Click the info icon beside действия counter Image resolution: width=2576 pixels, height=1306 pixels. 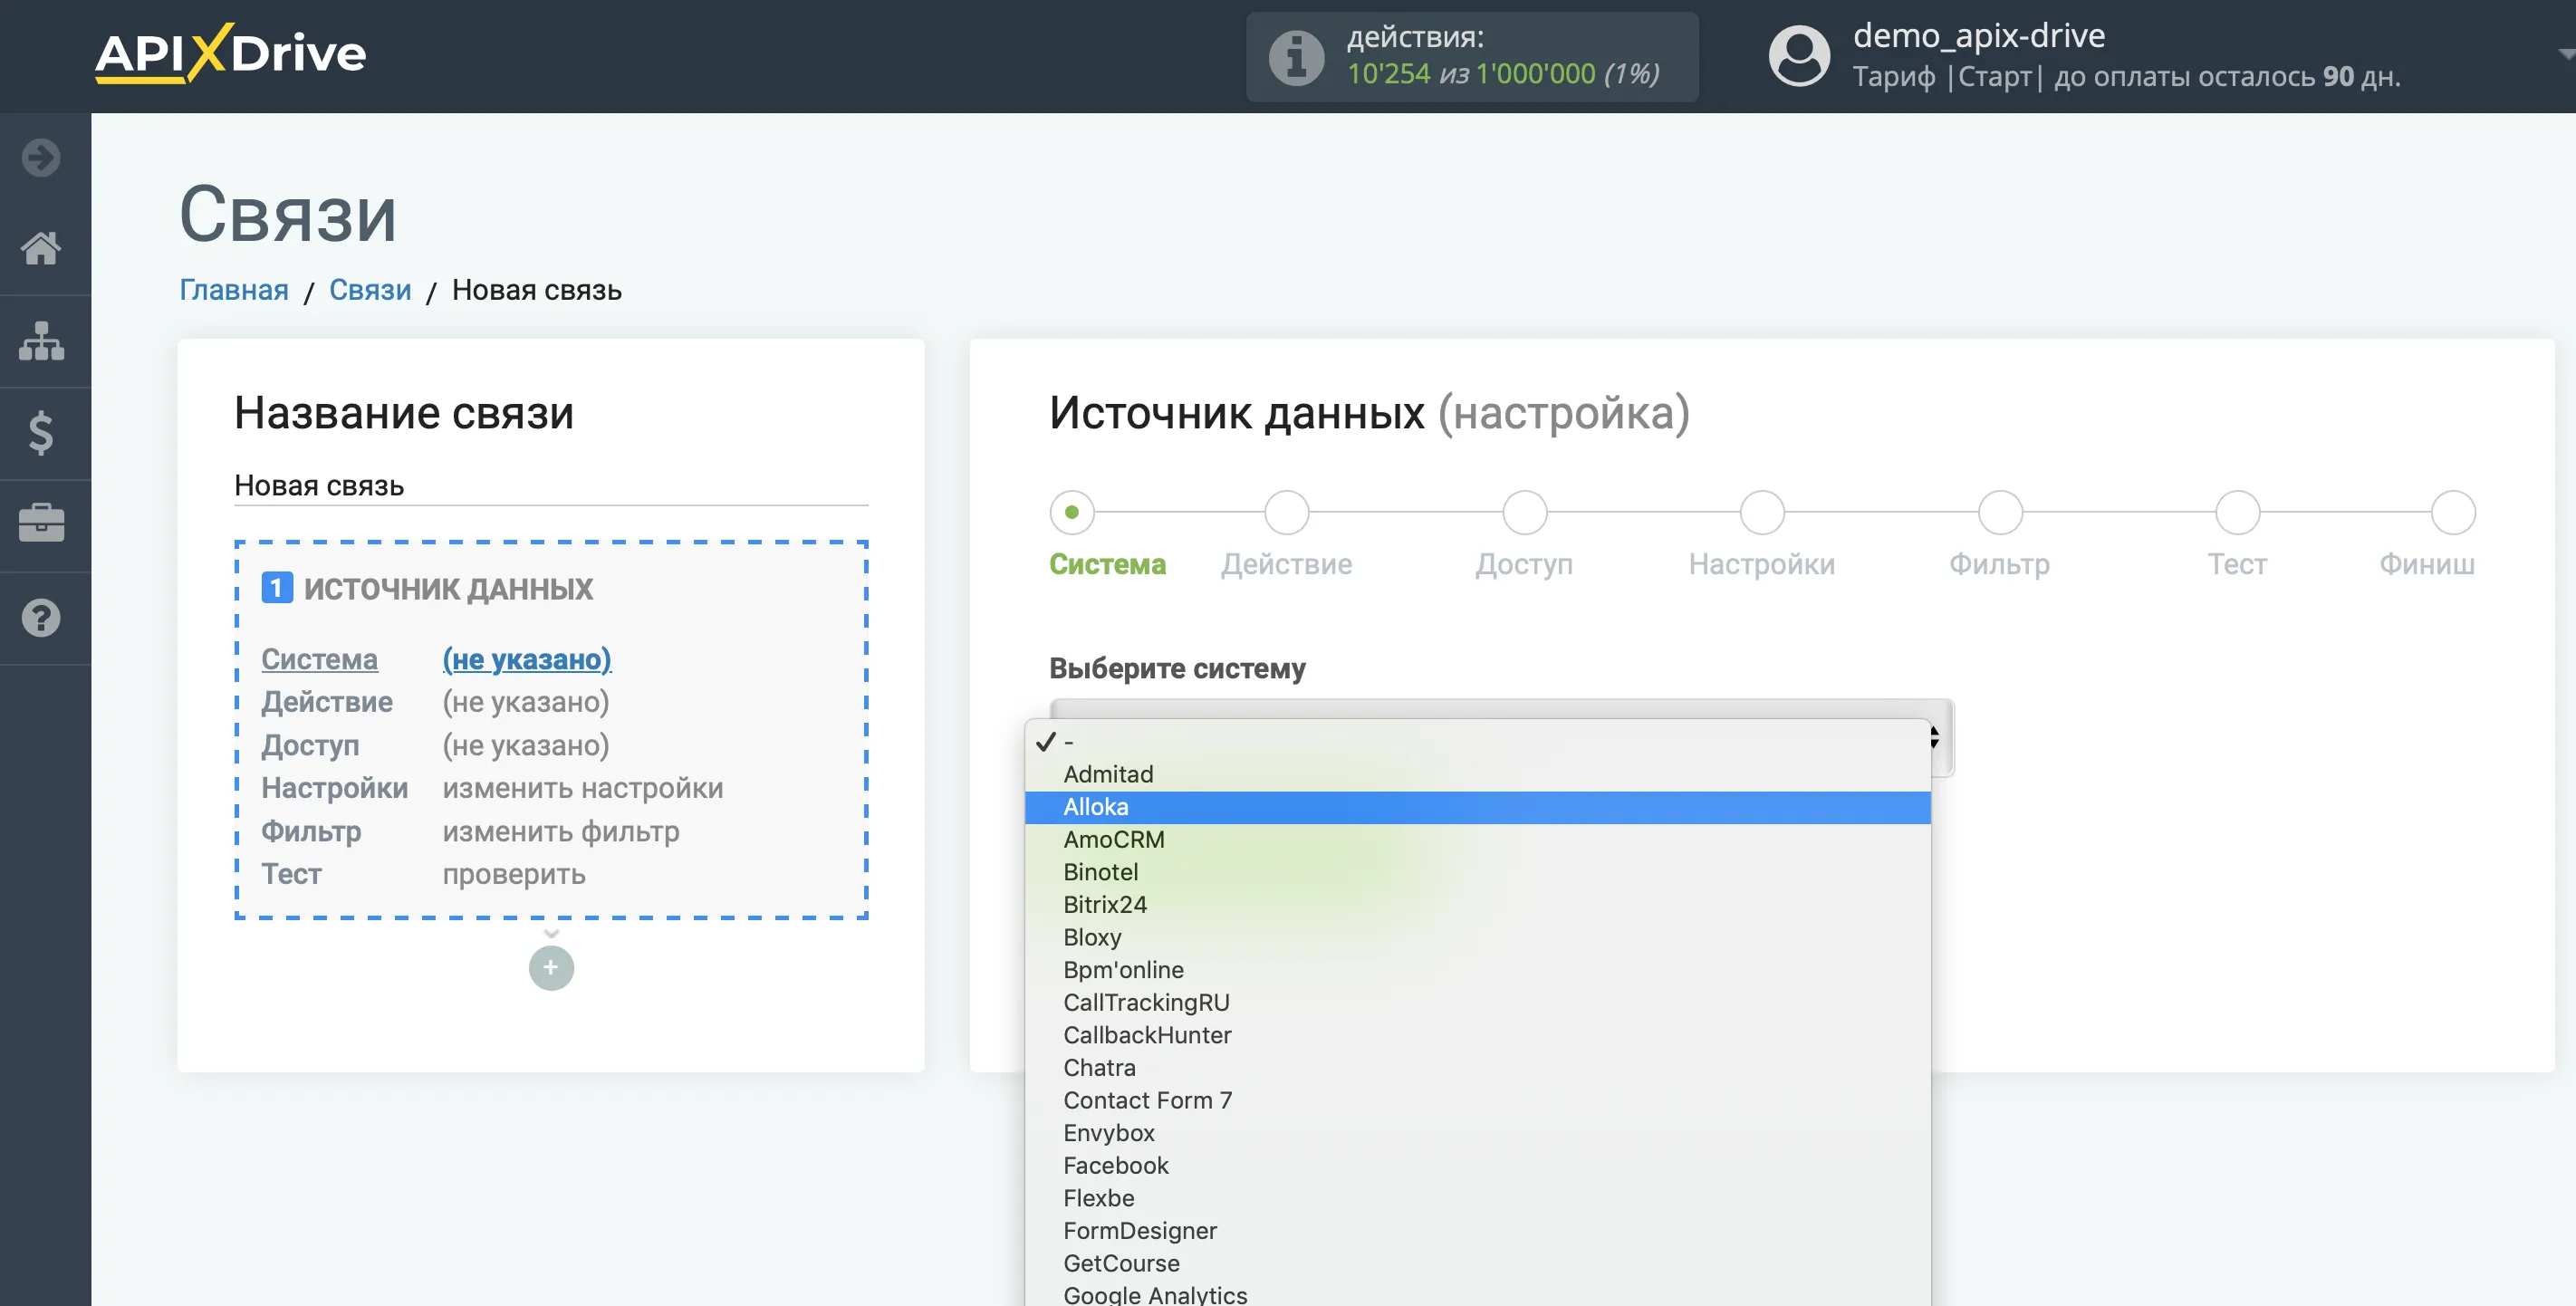1296,57
